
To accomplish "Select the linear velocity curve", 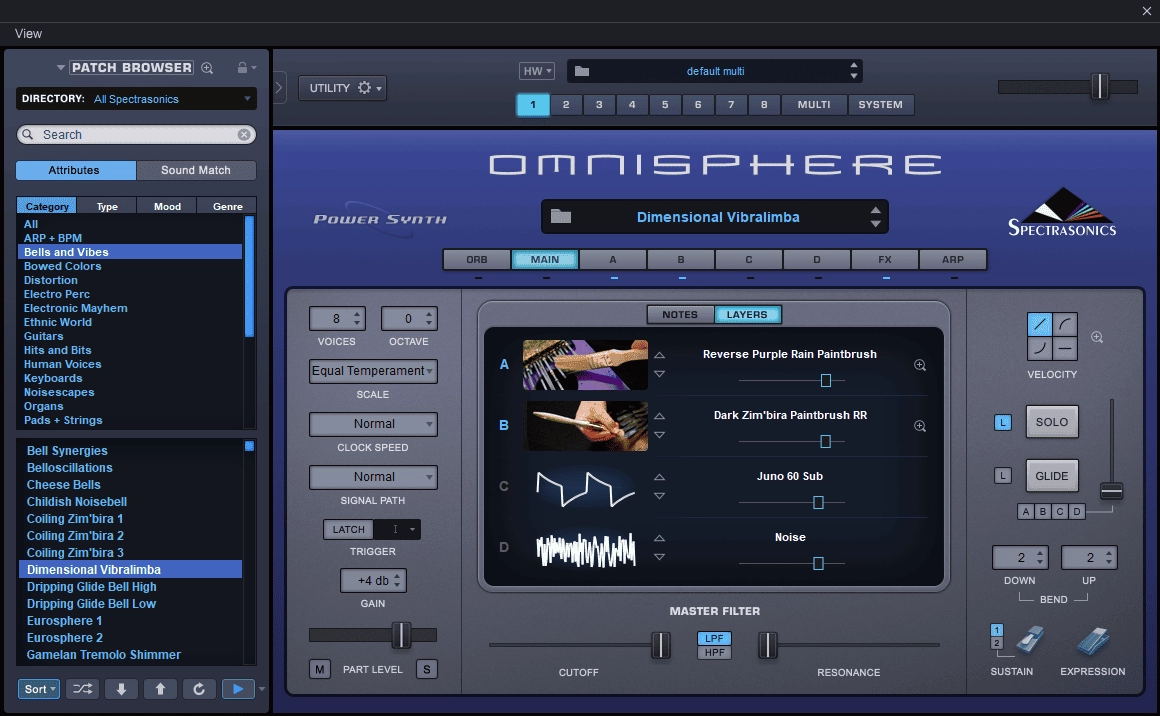I will pos(1039,324).
